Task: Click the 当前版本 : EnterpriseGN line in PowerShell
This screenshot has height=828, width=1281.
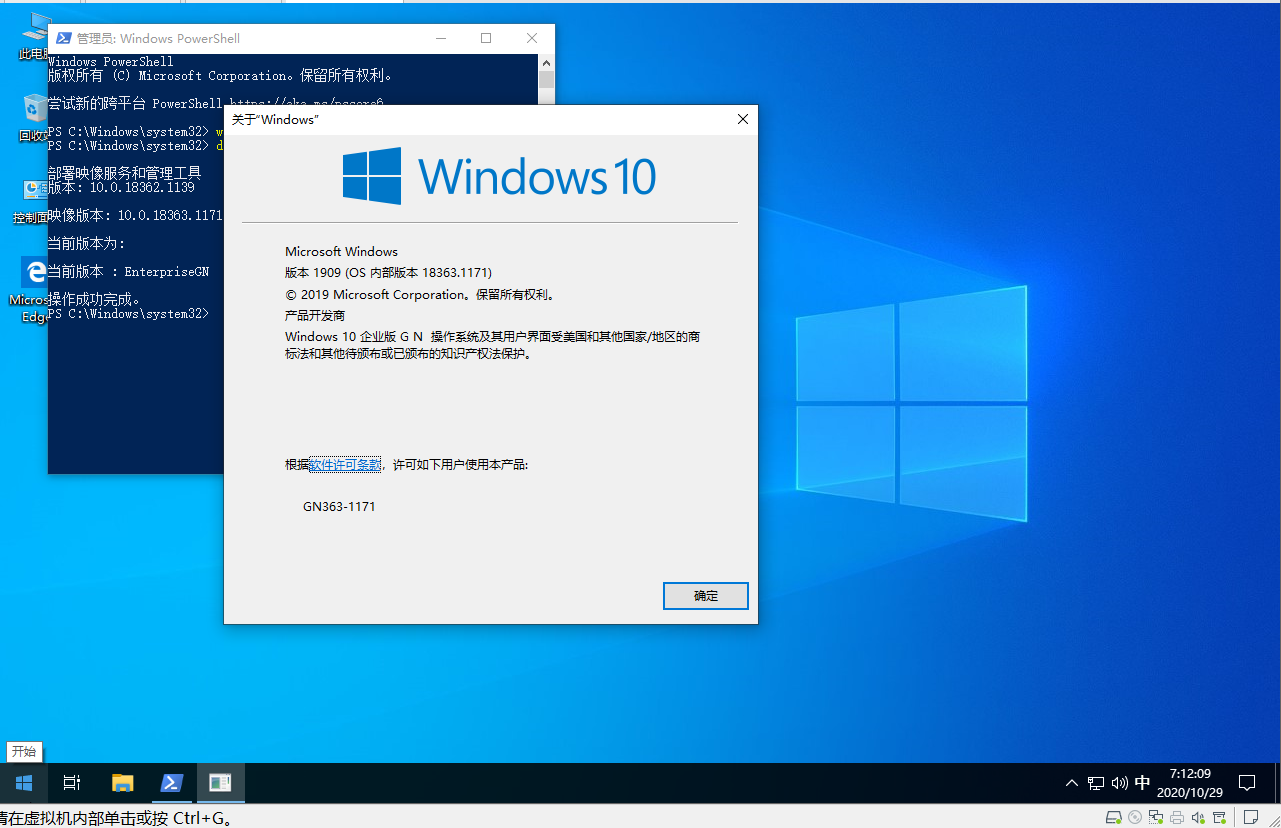Action: point(129,271)
